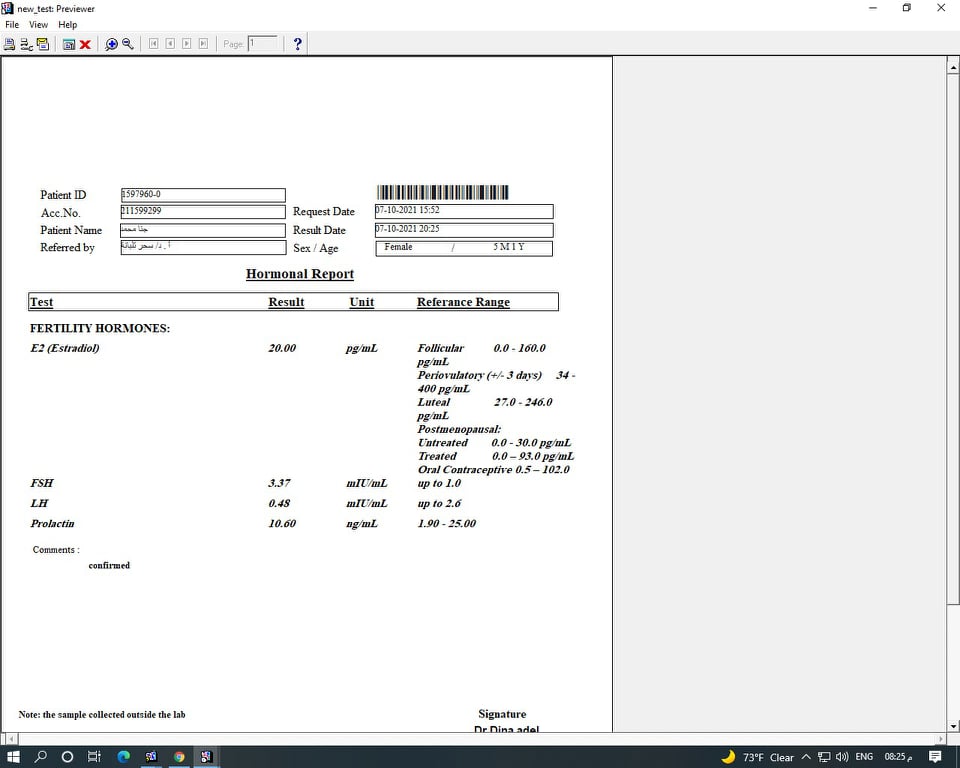
Task: Open the notification center icon
Action: click(x=935, y=757)
